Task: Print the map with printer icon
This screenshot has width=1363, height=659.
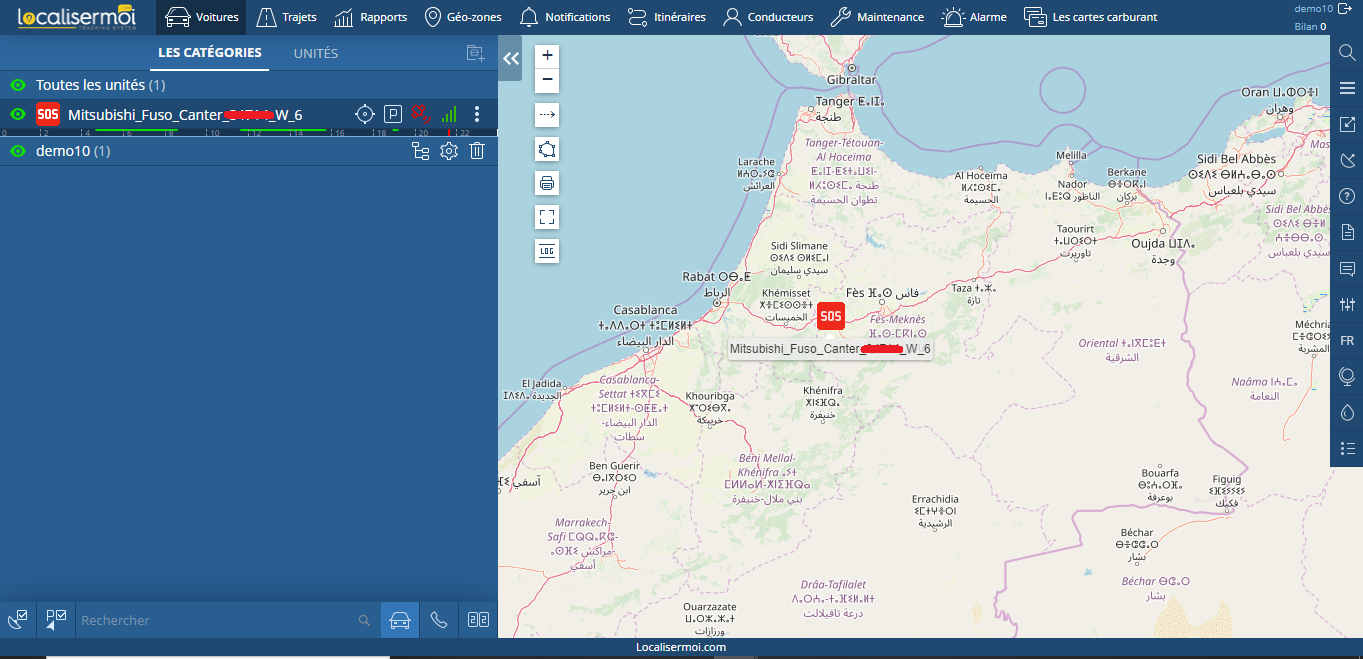Action: 547,183
